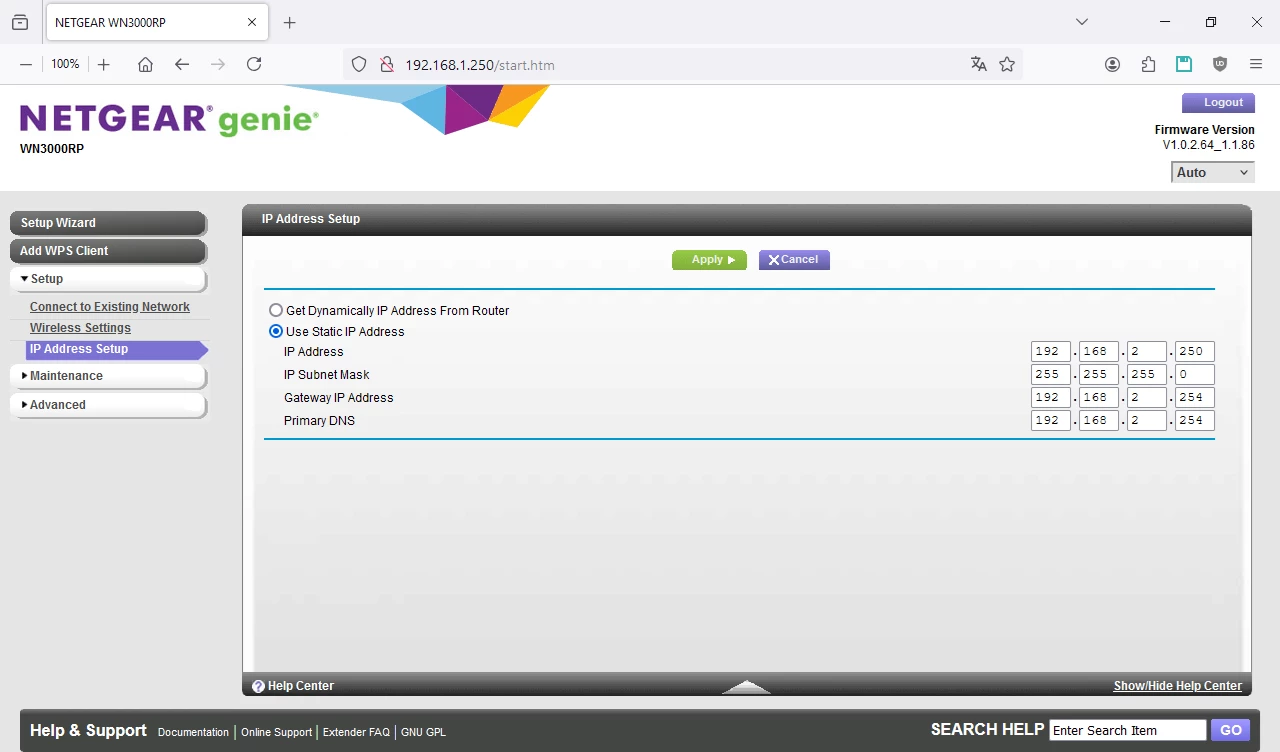Click the zoom in plus icon
This screenshot has width=1280, height=752.
(104, 64)
